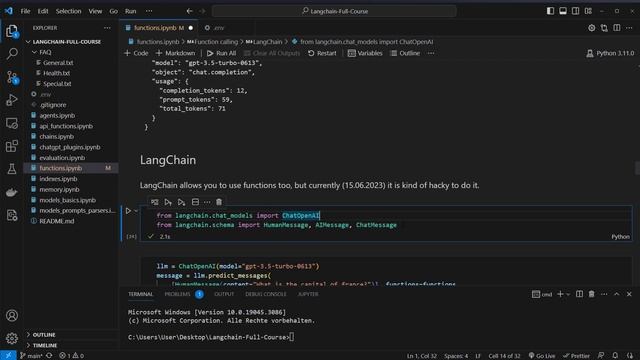Open the Docker view in activity bar
The image size is (640, 360).
pos(12,192)
